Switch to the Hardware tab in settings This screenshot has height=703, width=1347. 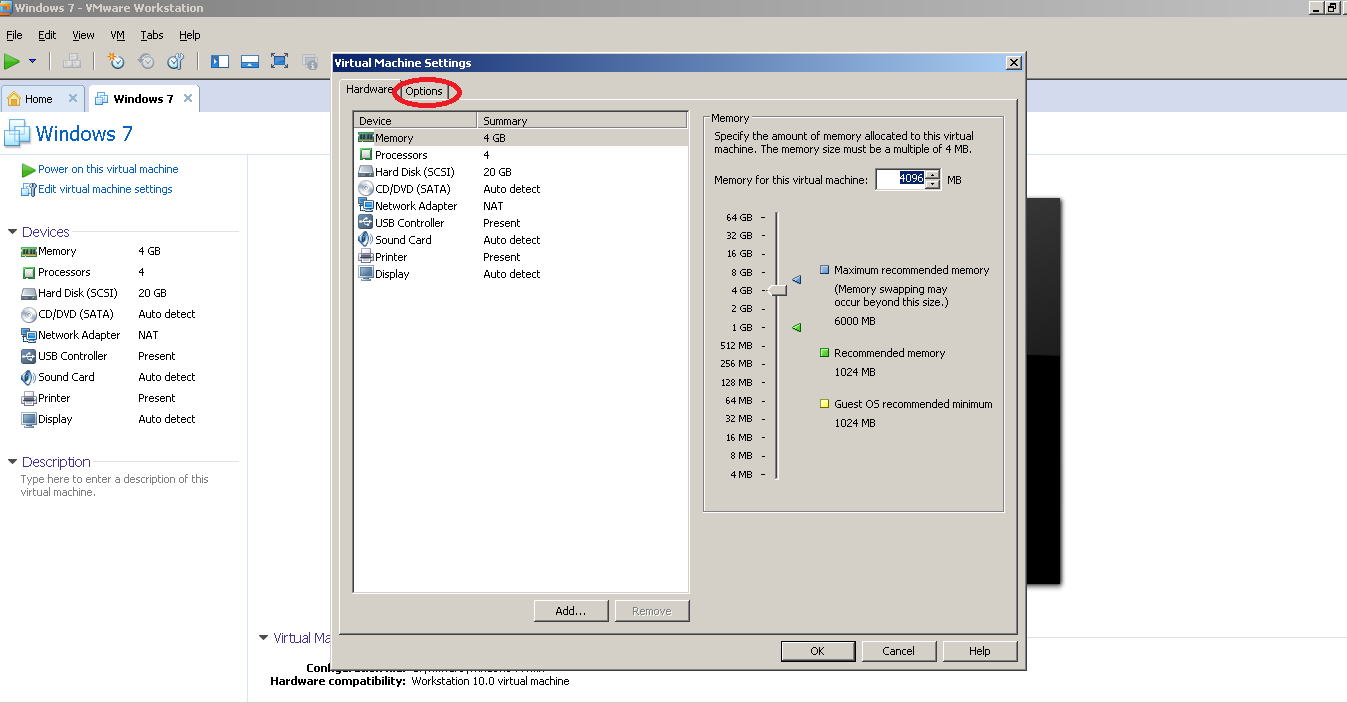(369, 89)
